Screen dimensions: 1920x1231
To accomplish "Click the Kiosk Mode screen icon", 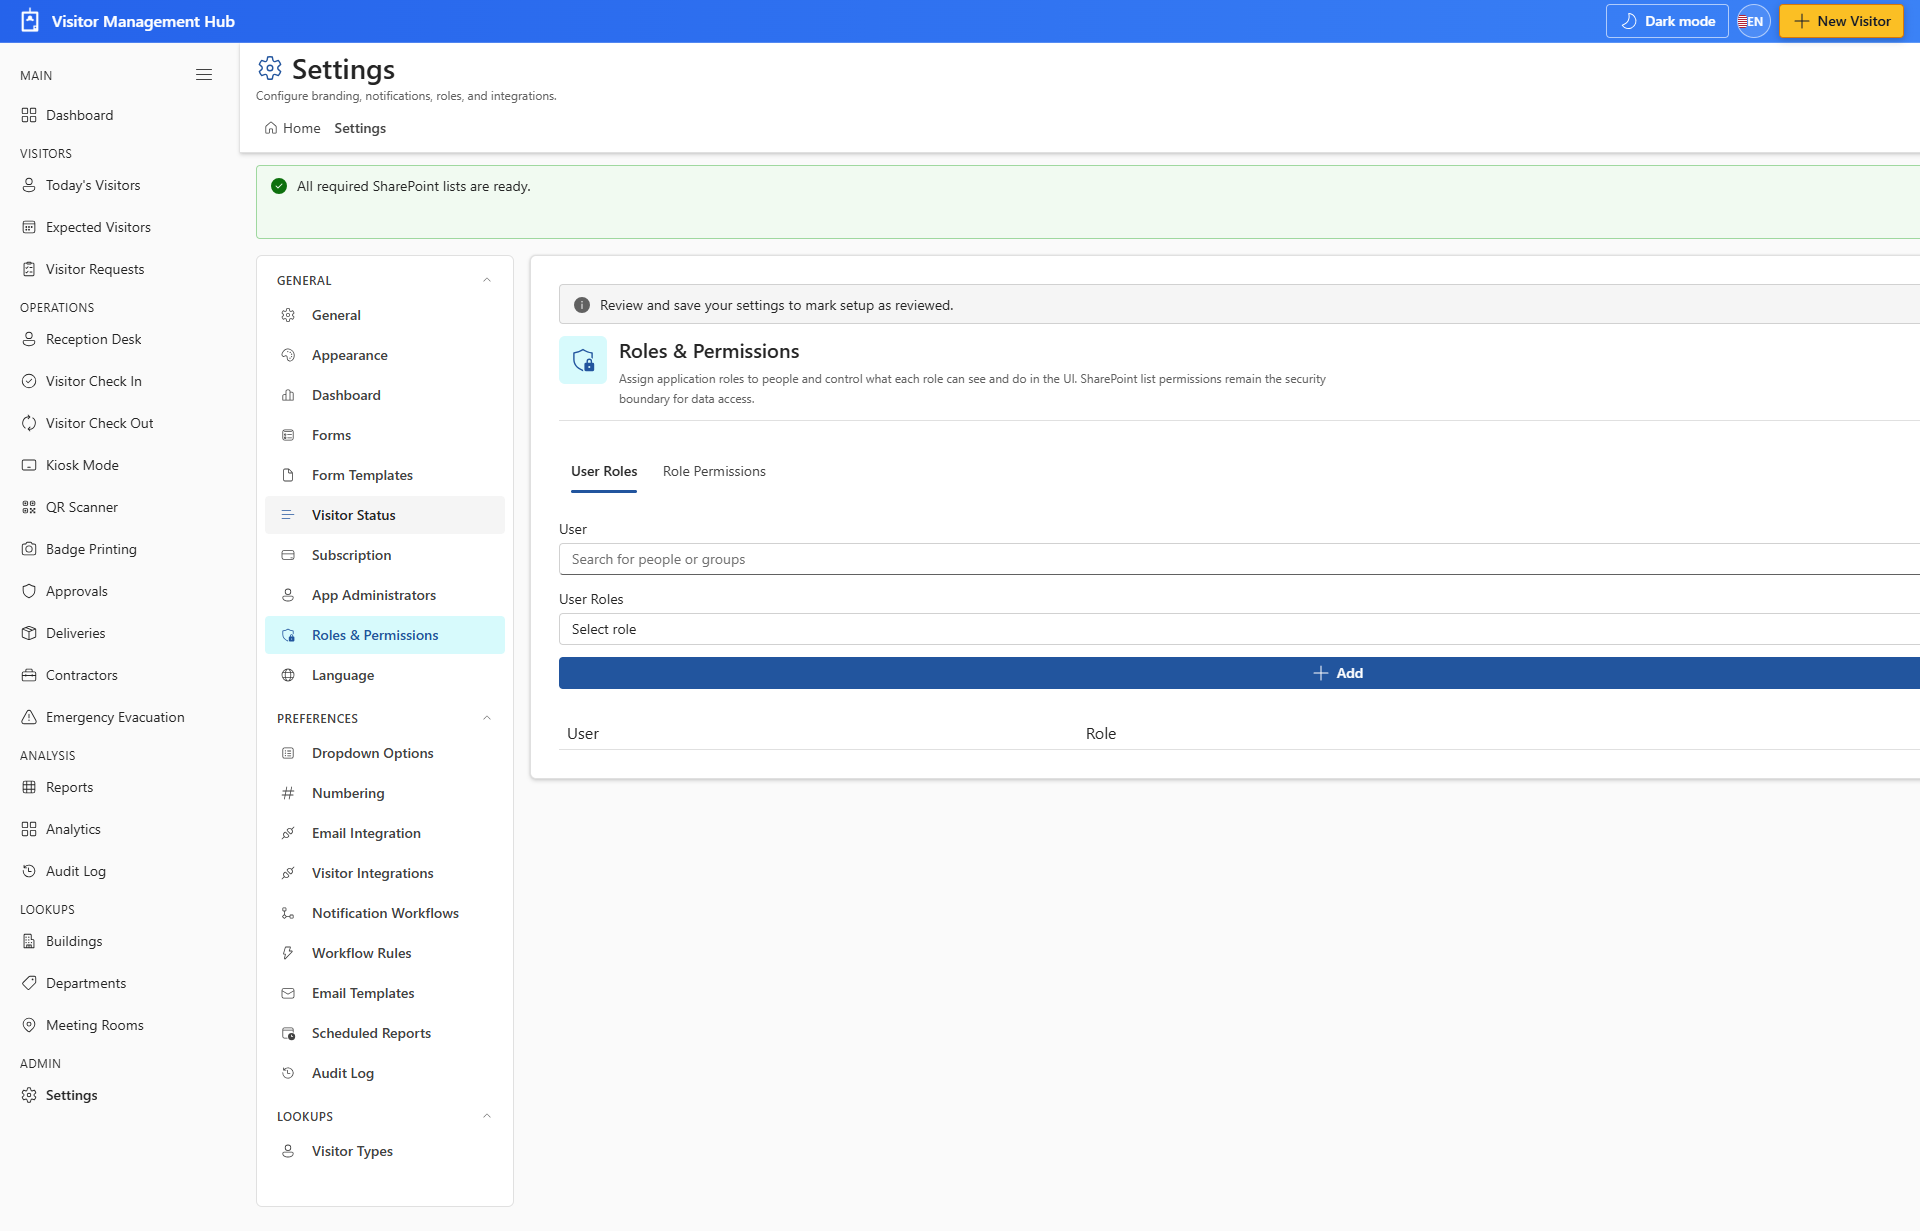I will click(x=29, y=465).
